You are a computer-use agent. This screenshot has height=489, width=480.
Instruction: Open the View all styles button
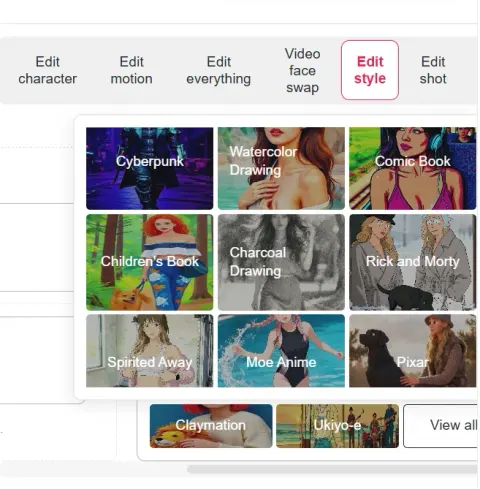point(441,426)
